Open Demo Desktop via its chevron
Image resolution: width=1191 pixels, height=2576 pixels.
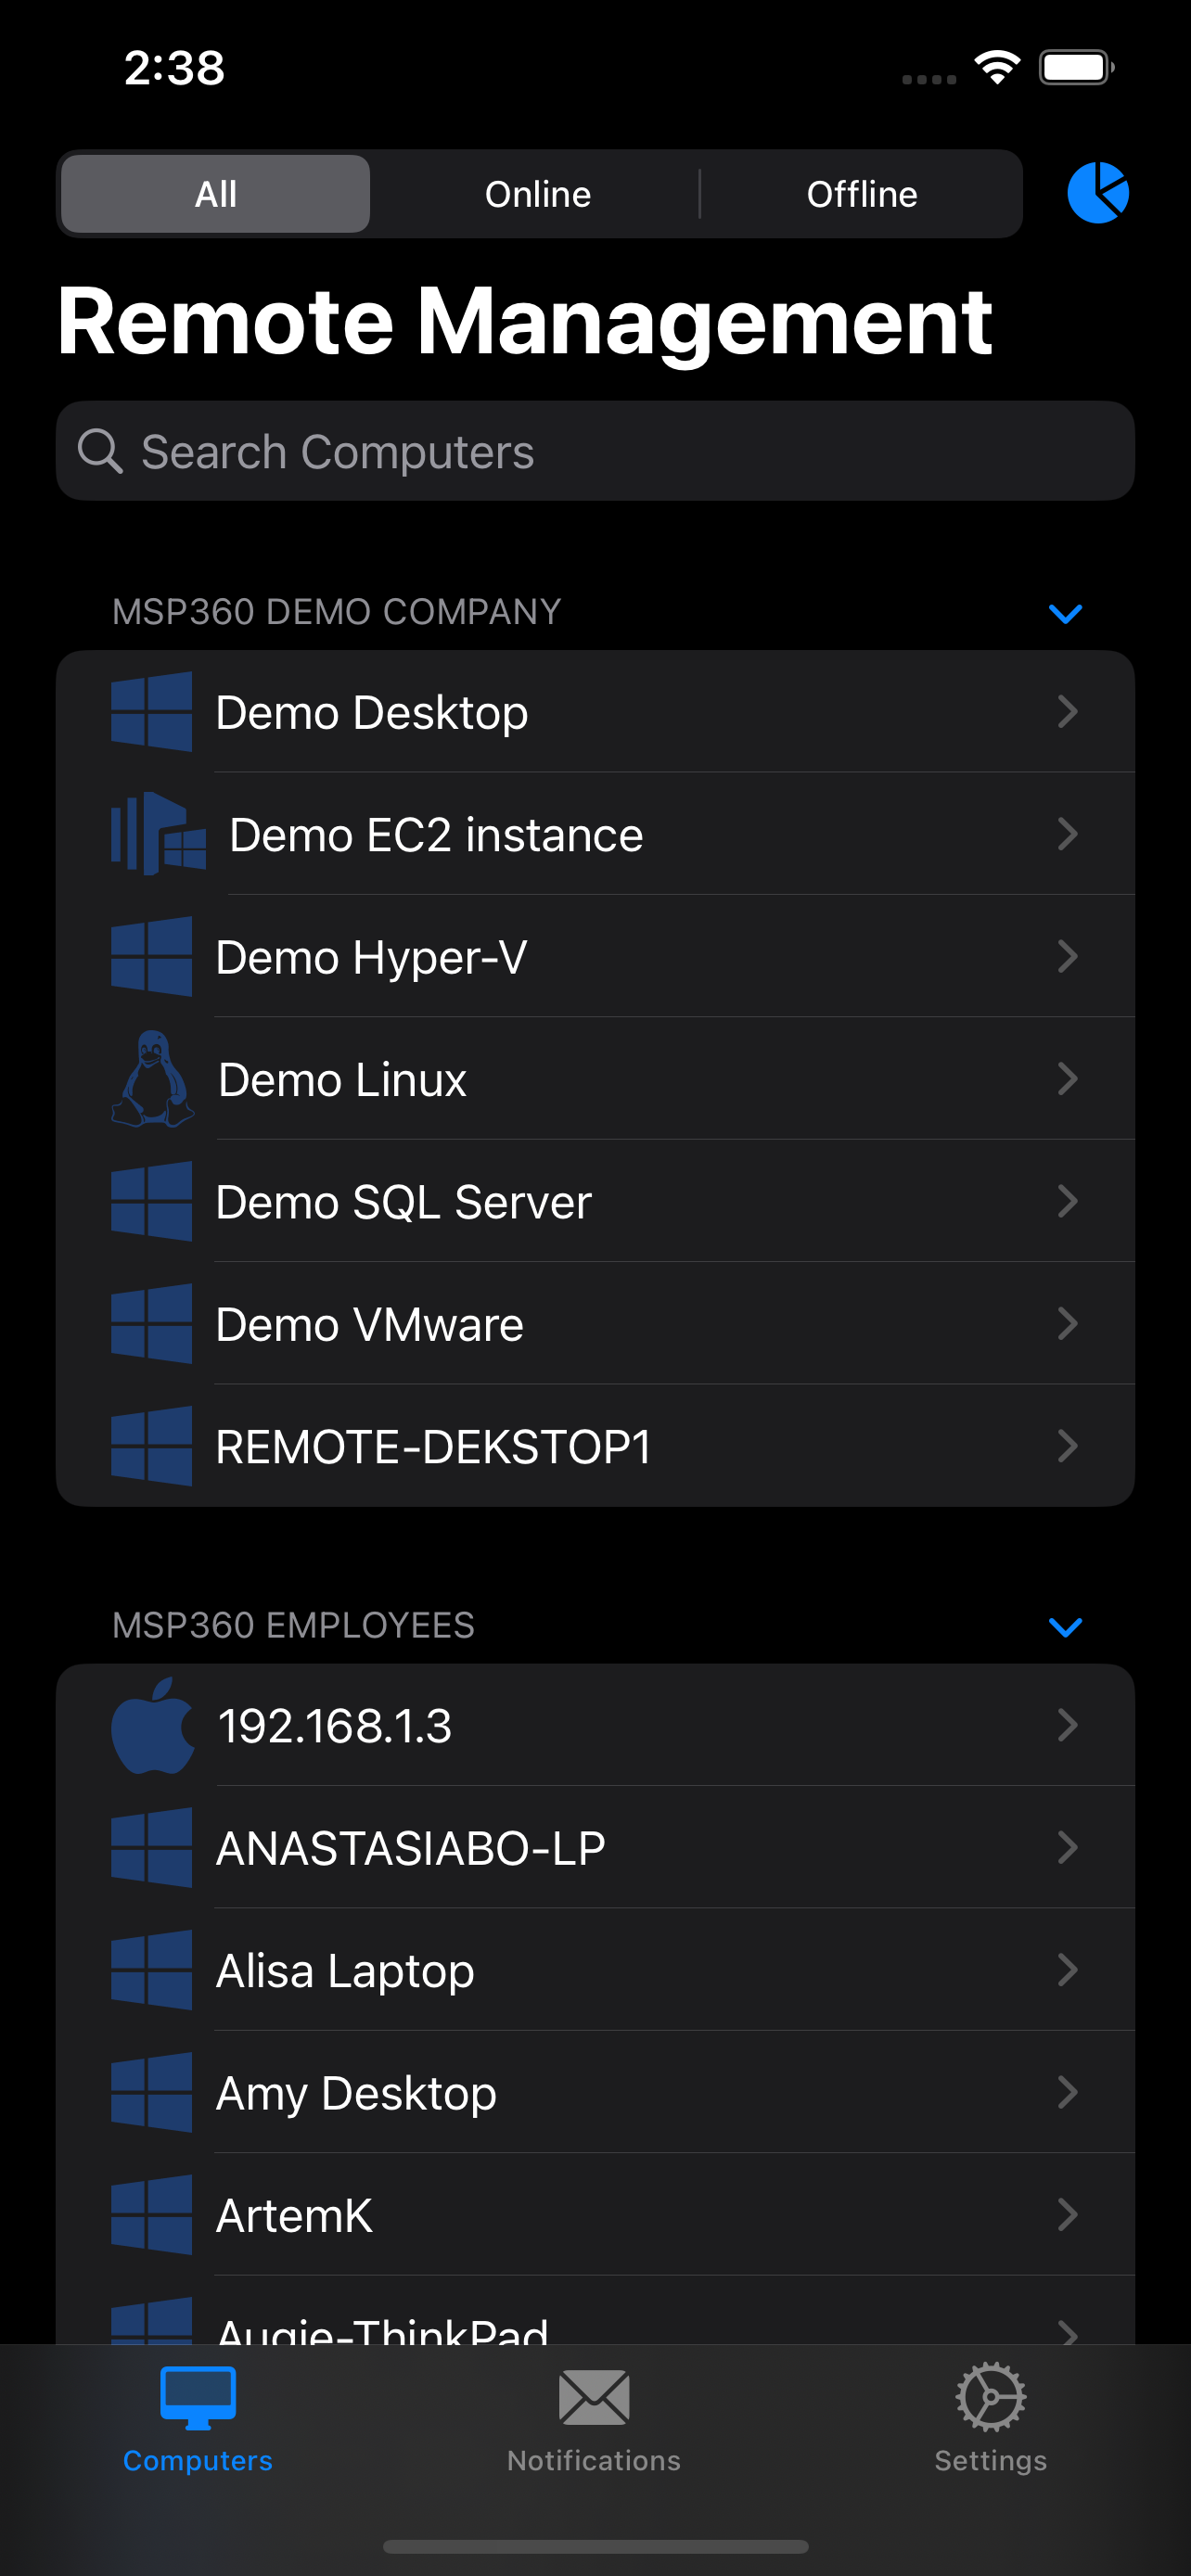click(x=1067, y=712)
